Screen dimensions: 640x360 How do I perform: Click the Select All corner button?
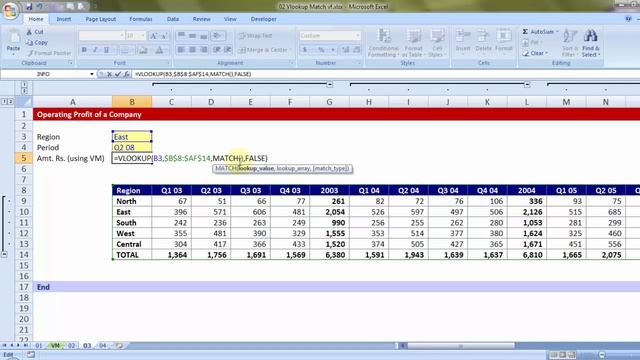point(24,102)
